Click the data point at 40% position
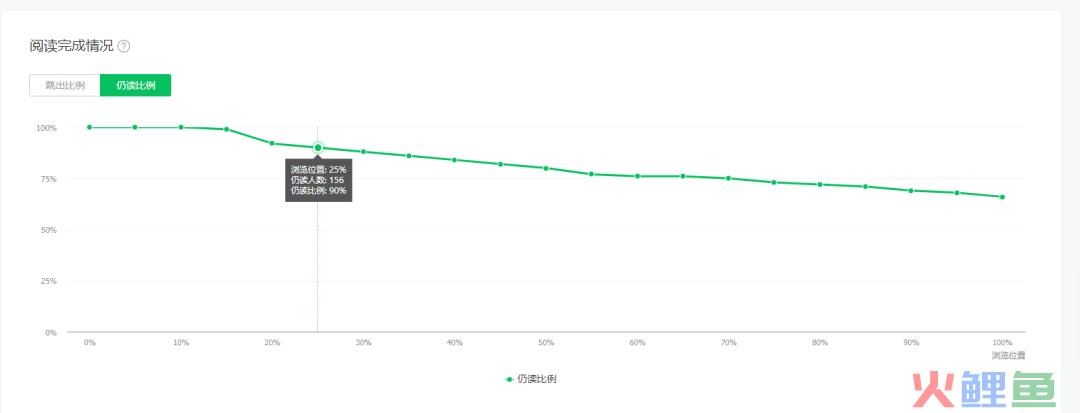This screenshot has width=1080, height=413. pyautogui.click(x=455, y=160)
